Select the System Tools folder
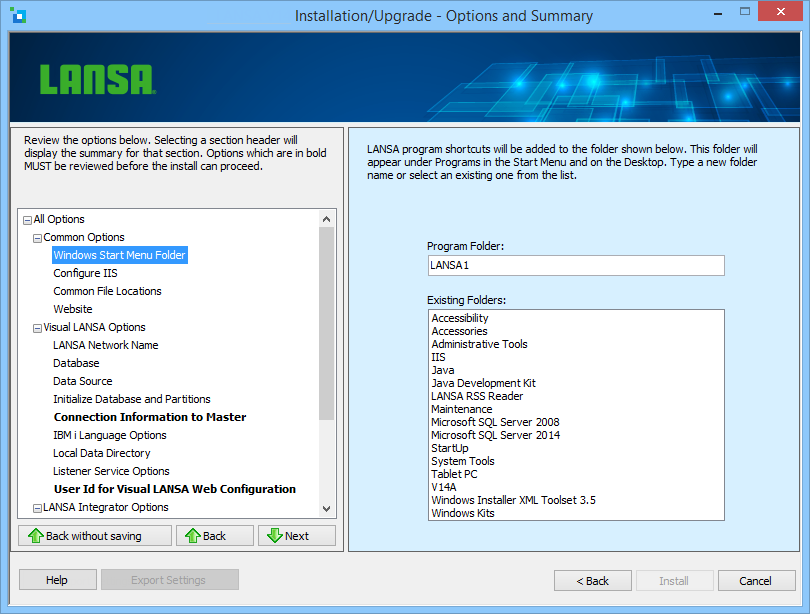 463,461
